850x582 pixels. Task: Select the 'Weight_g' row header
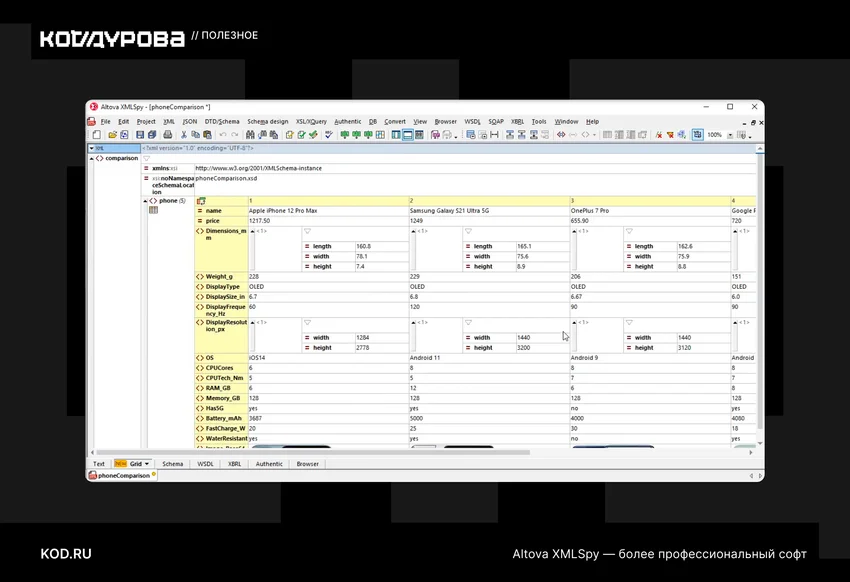click(221, 276)
